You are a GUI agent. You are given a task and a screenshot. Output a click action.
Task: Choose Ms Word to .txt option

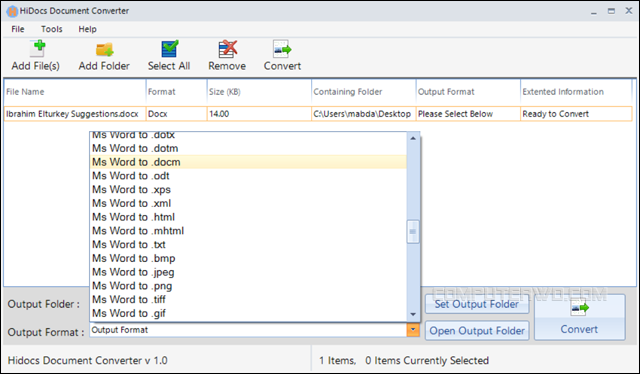[248, 245]
